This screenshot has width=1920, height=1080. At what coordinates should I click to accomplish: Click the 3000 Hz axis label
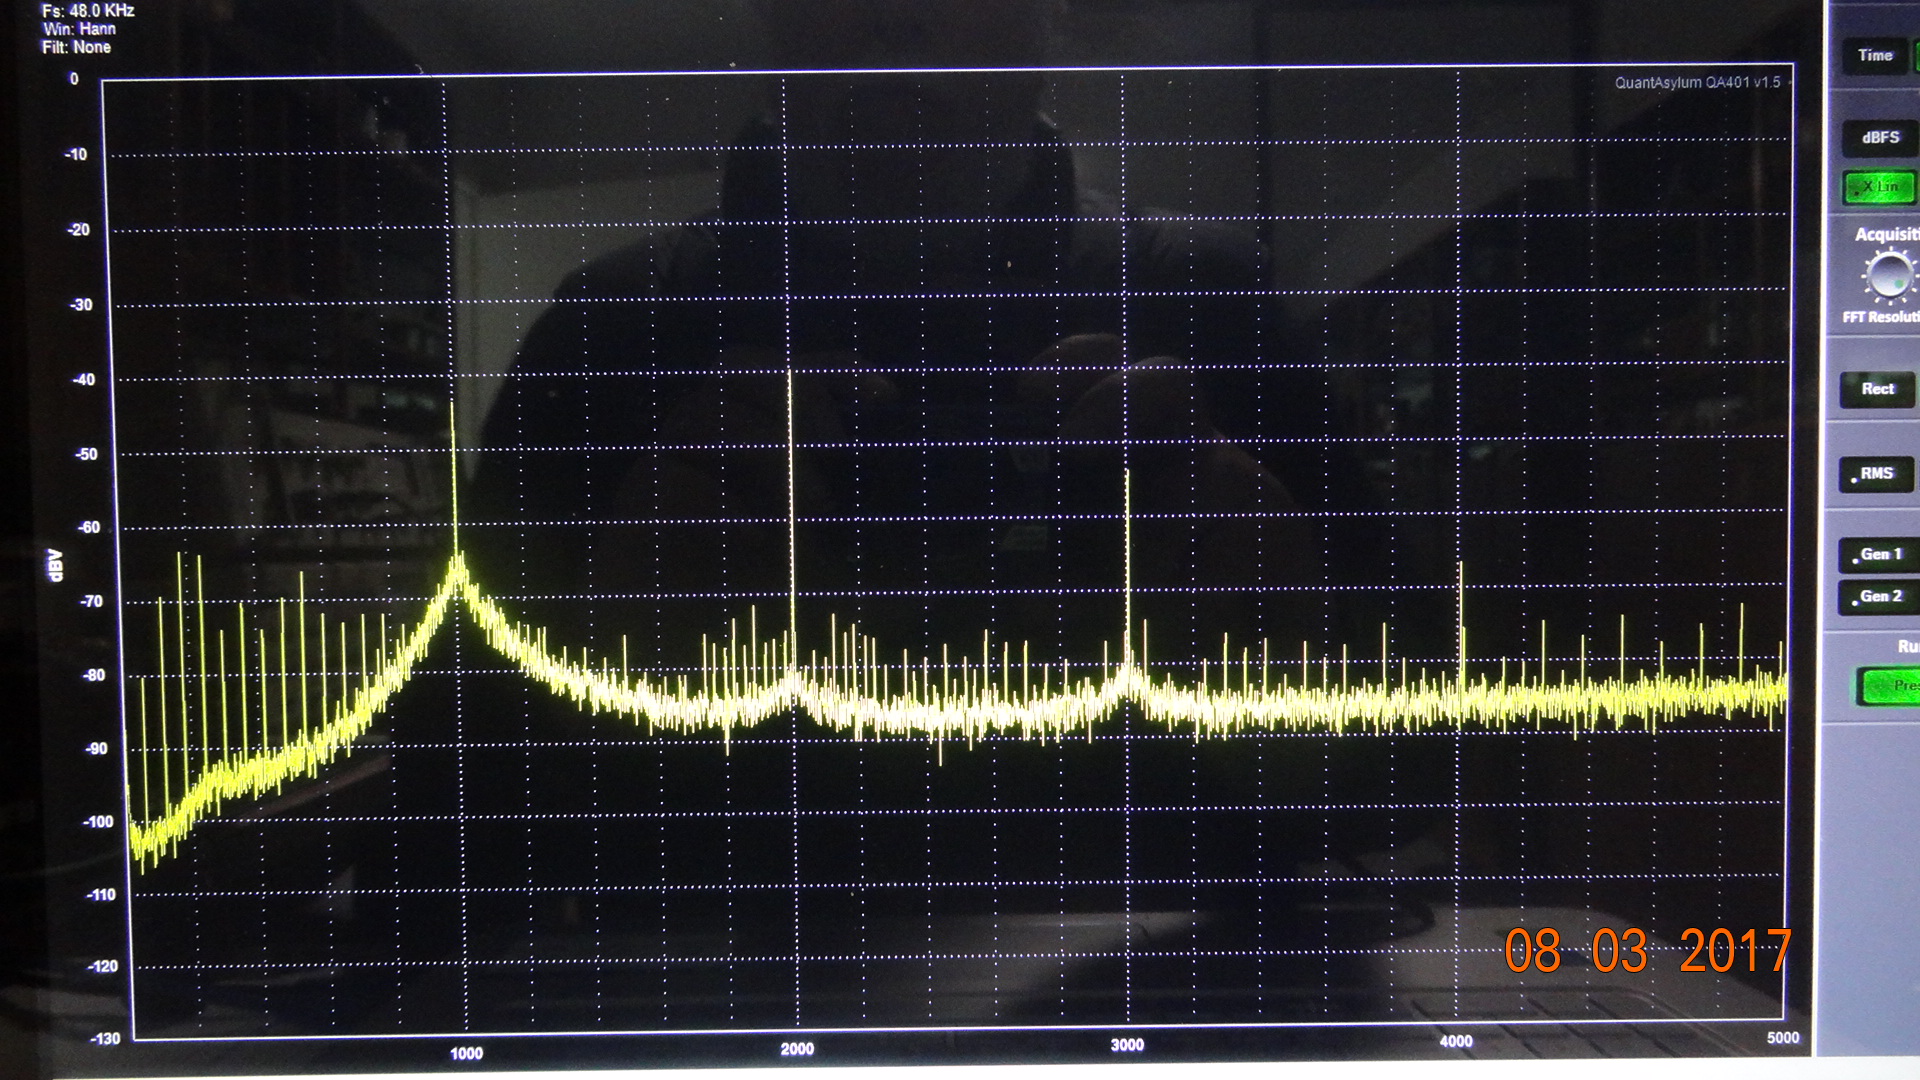[x=1127, y=1045]
